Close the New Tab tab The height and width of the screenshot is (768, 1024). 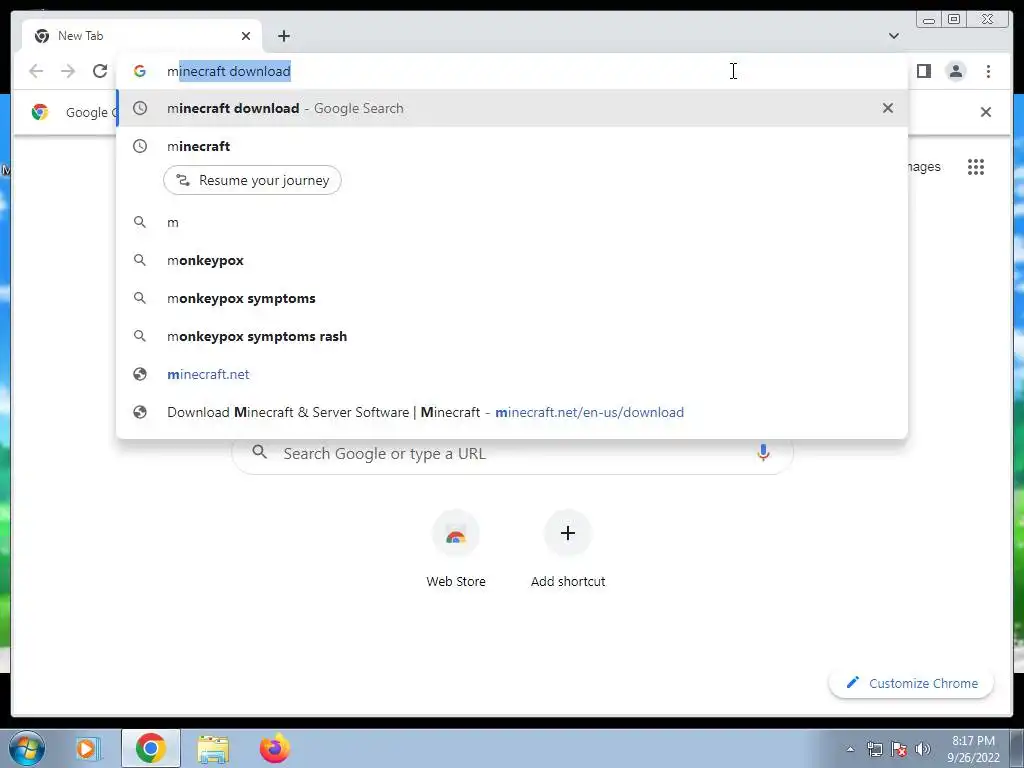(x=246, y=36)
